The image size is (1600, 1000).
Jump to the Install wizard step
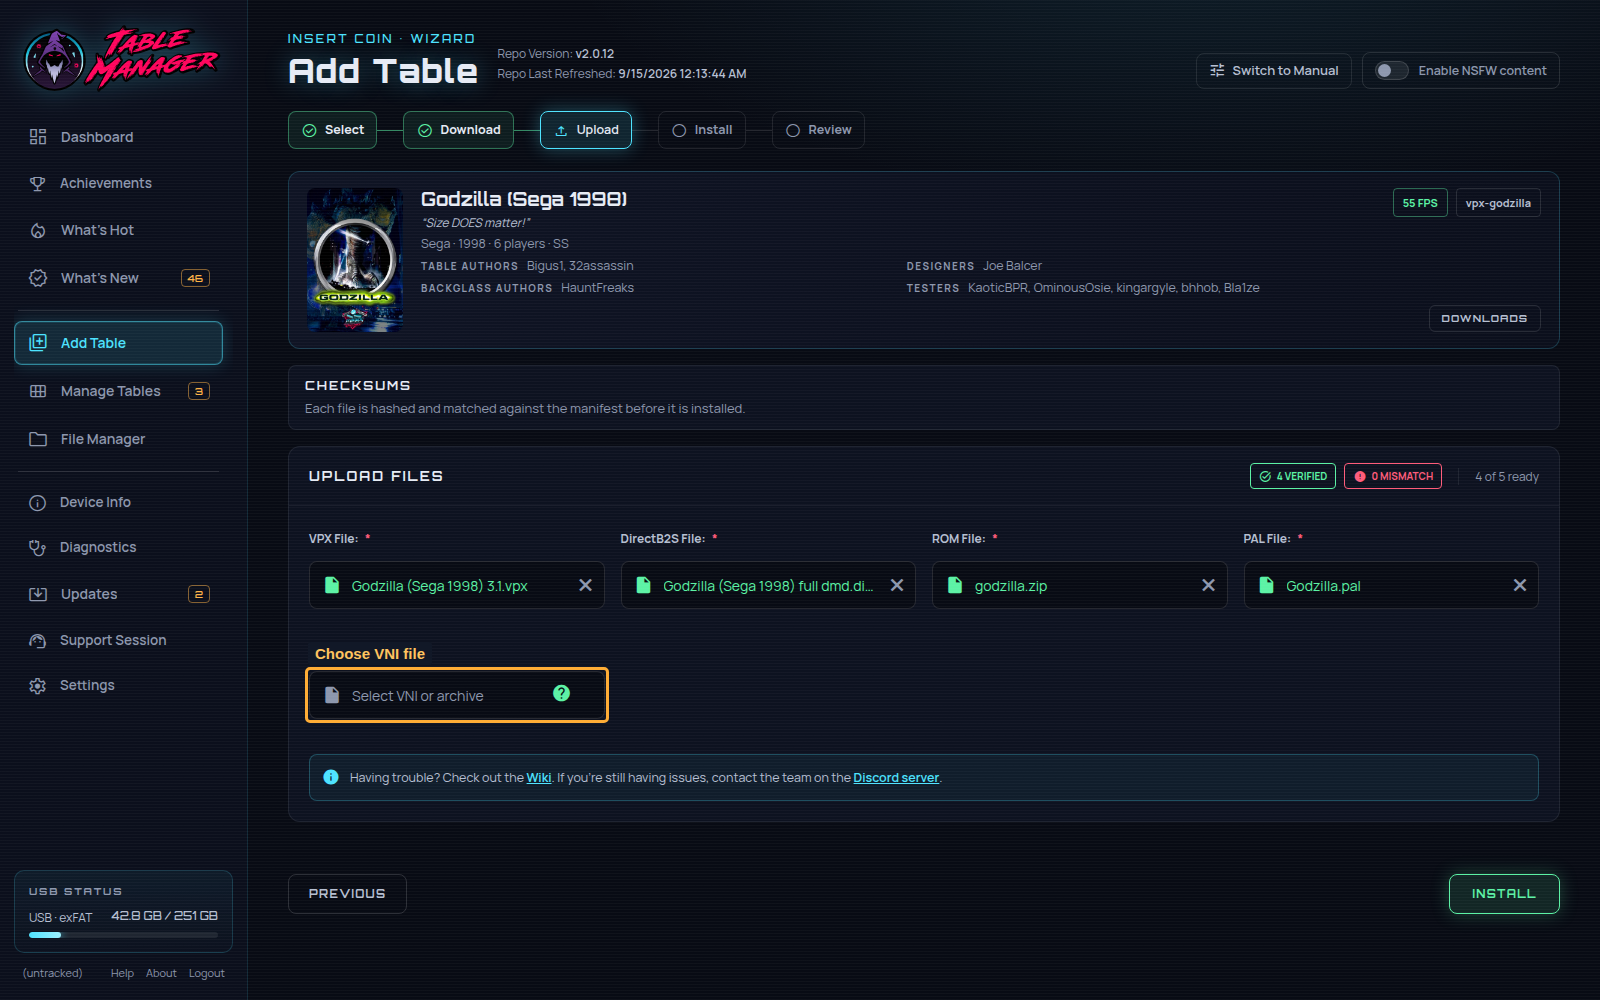tap(702, 130)
